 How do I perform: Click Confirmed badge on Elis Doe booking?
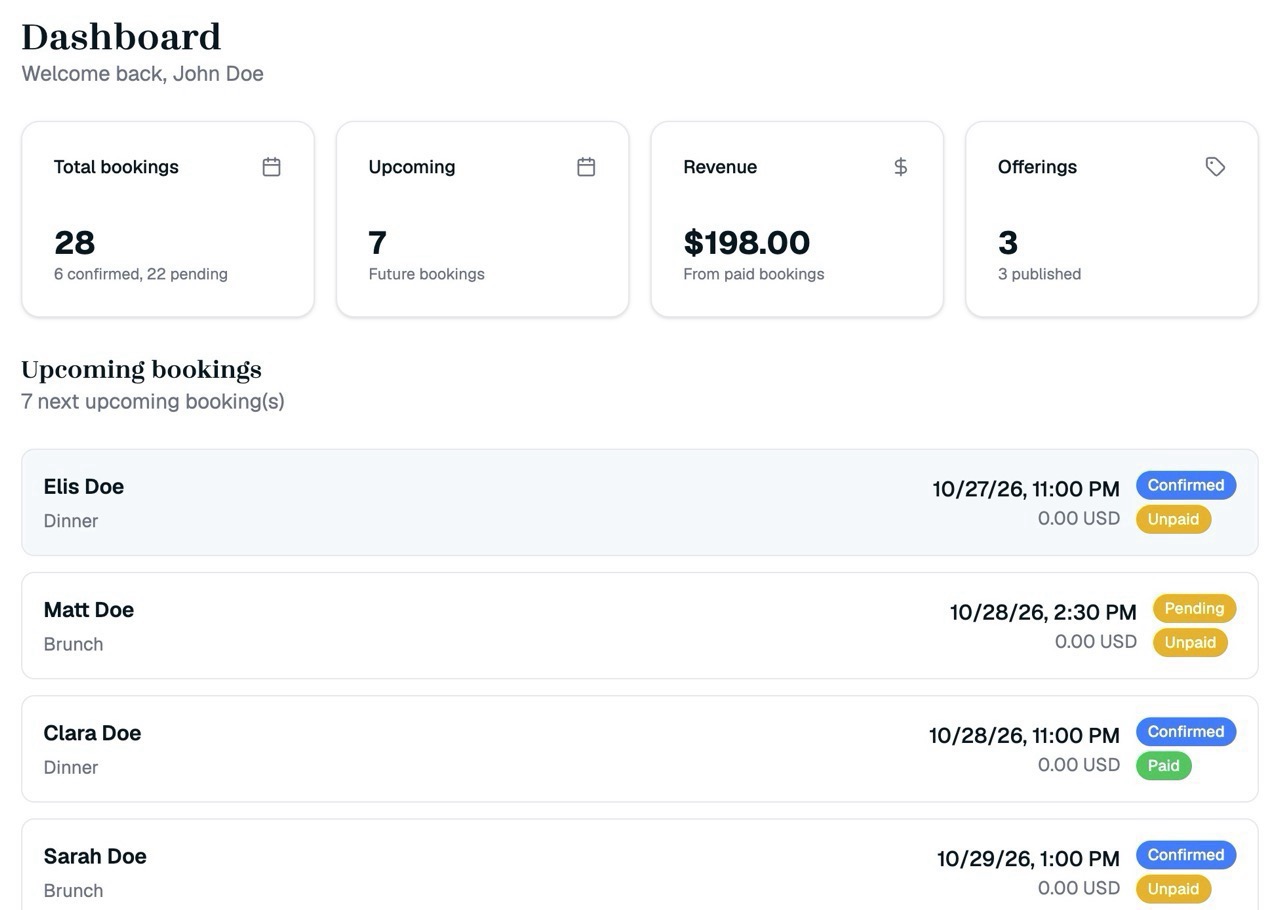coord(1186,485)
